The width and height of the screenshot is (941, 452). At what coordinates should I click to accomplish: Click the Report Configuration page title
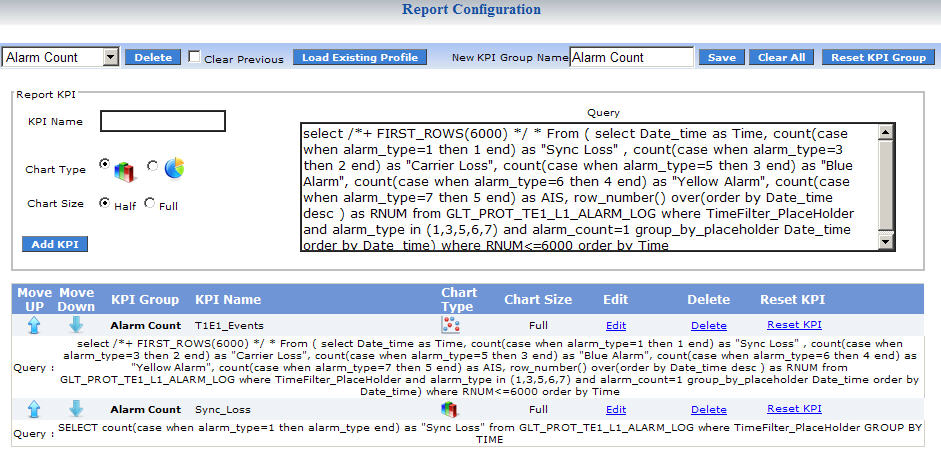471,10
